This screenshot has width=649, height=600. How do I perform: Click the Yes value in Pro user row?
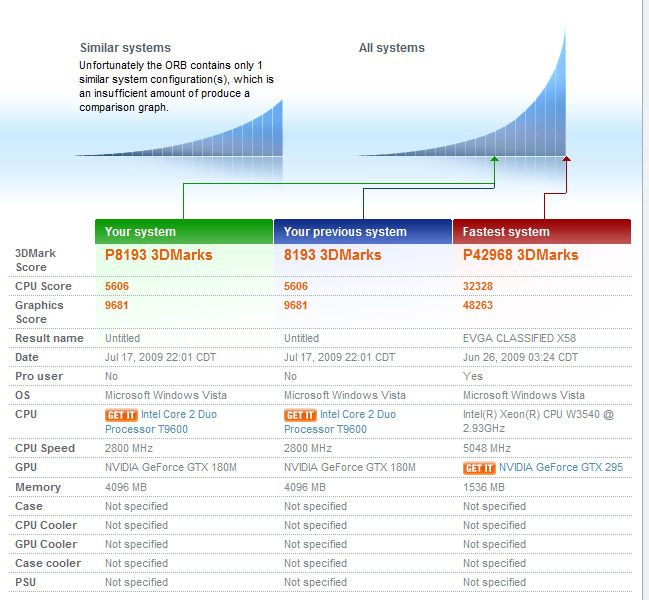(473, 376)
